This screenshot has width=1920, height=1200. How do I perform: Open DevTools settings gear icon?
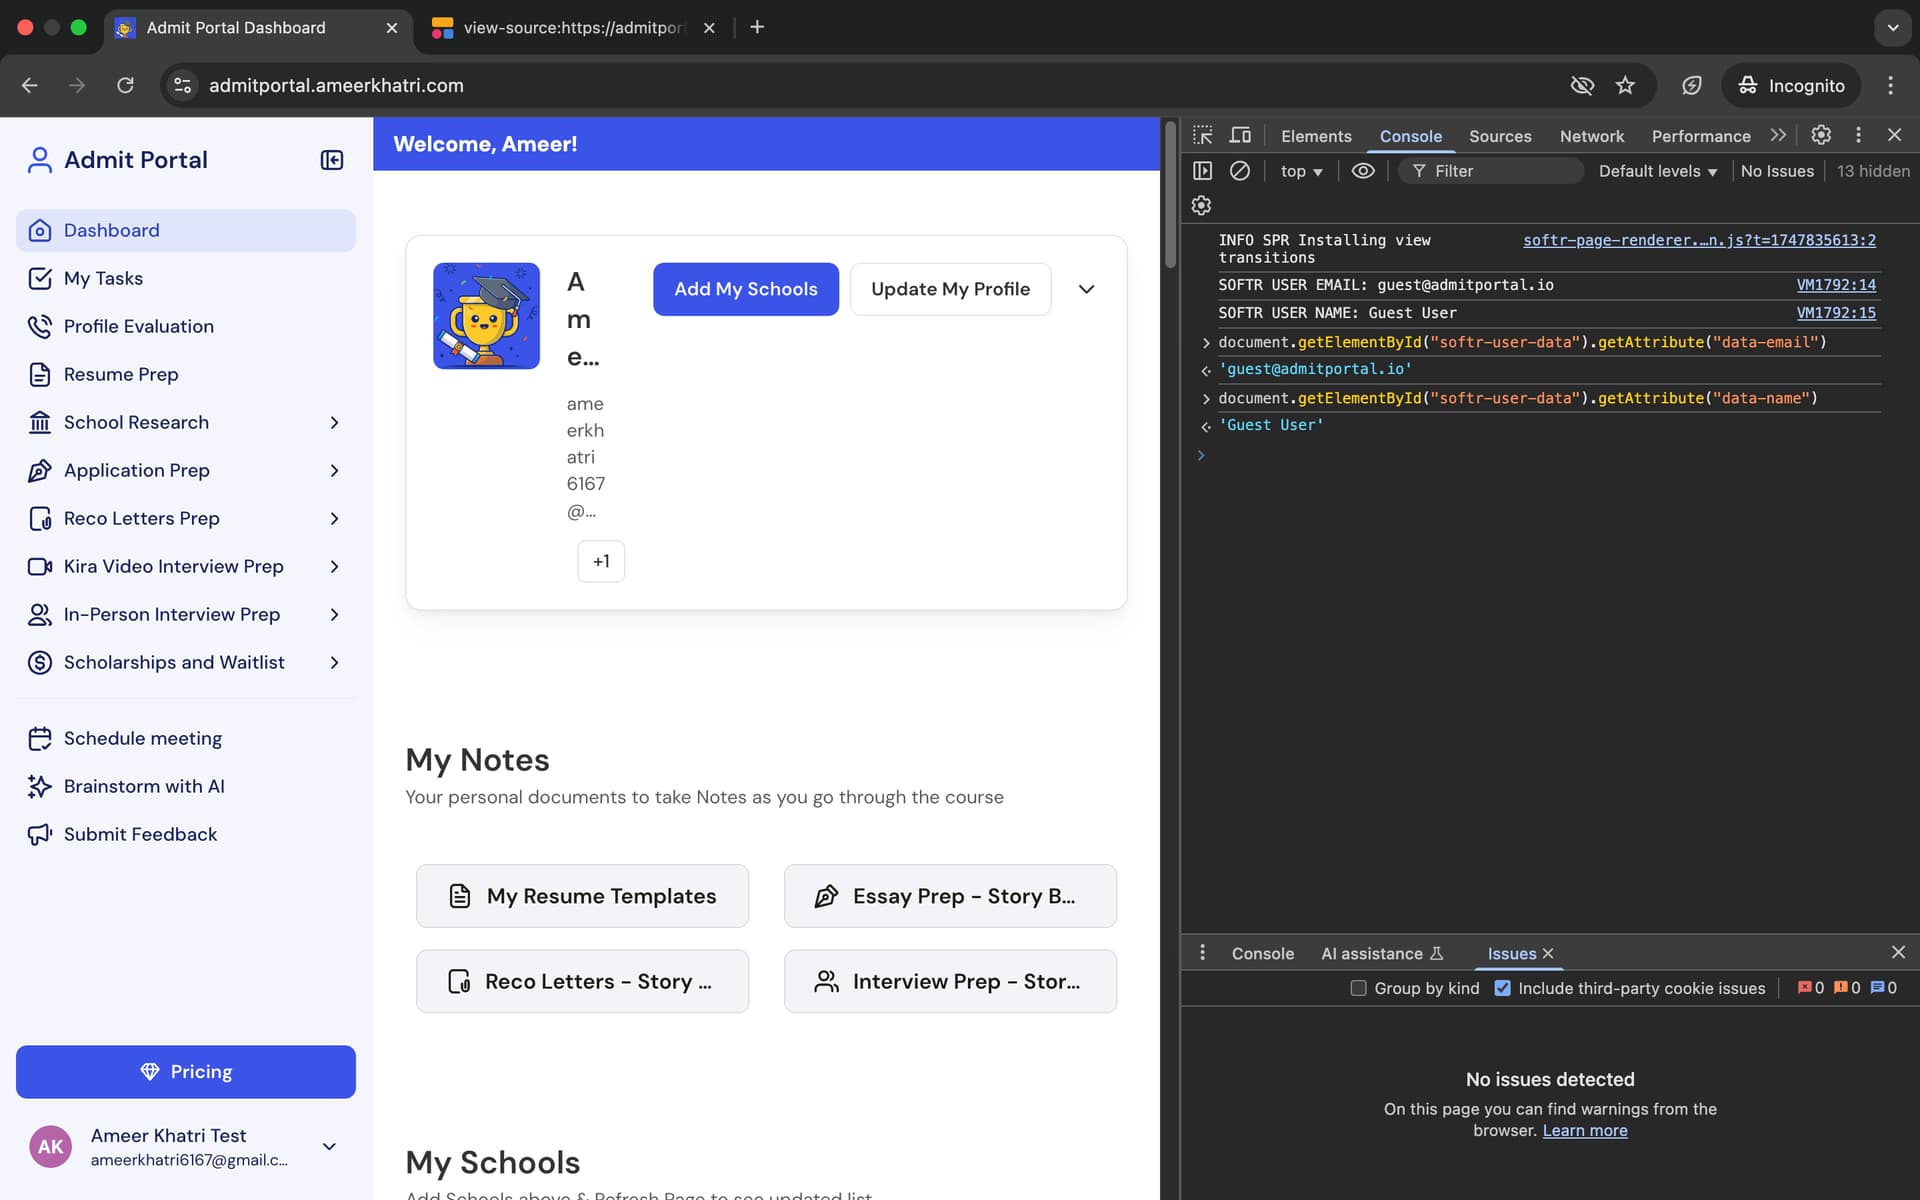(1821, 135)
